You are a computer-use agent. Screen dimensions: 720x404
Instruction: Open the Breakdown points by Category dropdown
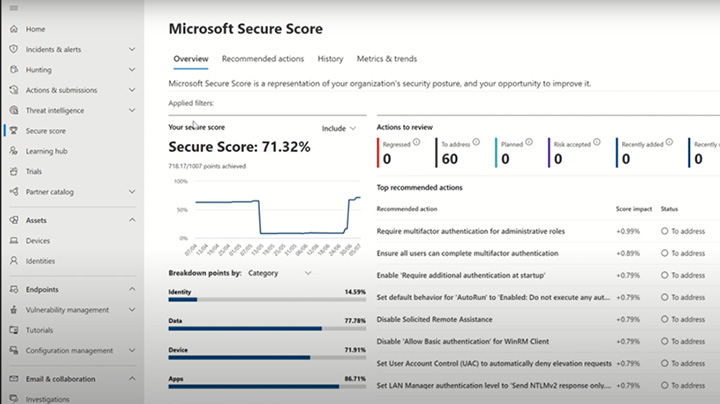[x=280, y=272]
